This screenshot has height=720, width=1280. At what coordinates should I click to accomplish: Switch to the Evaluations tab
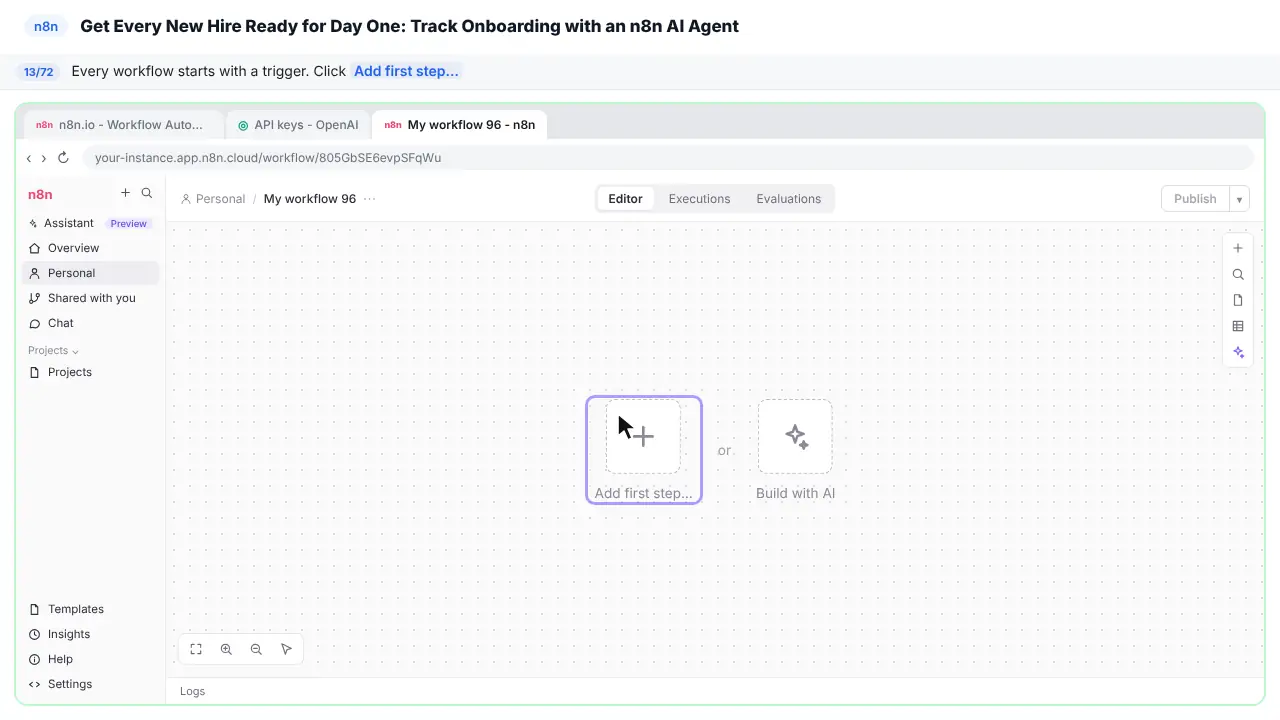pos(788,199)
